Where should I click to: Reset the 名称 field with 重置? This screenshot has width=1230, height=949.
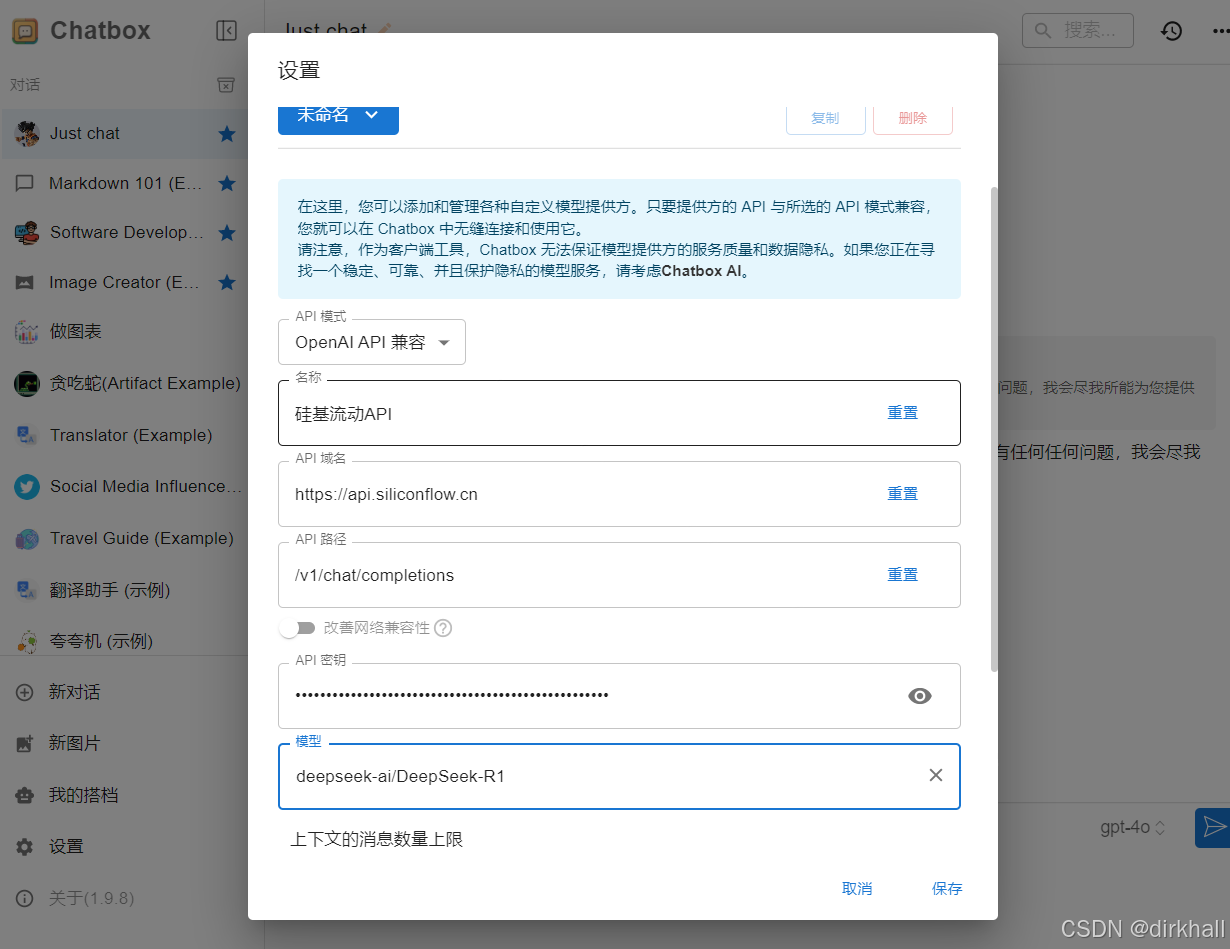point(903,413)
